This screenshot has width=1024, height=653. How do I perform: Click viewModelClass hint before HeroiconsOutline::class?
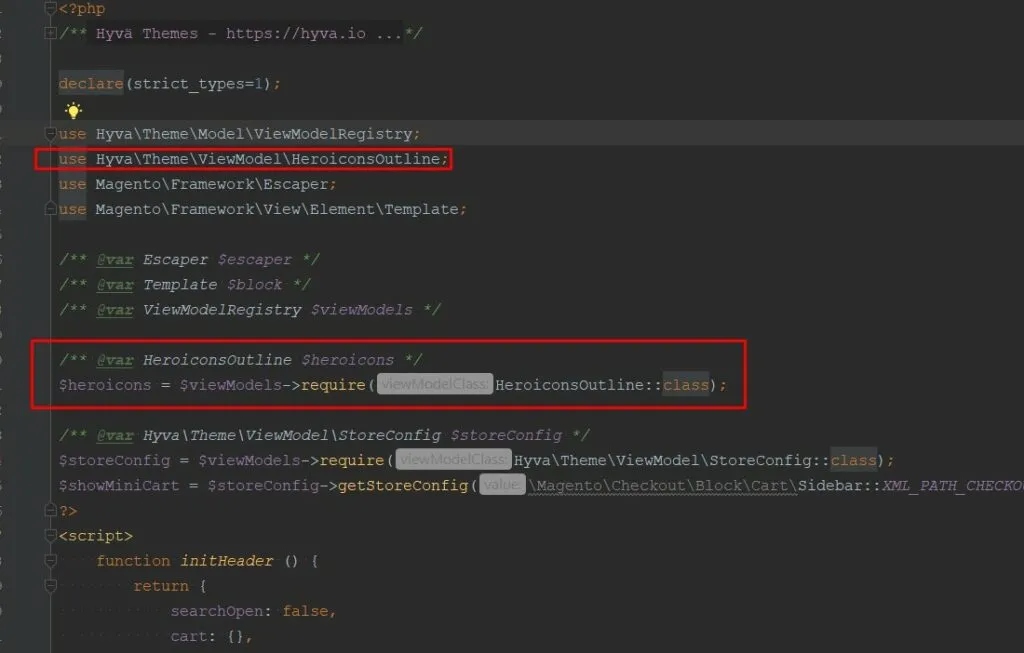(435, 385)
